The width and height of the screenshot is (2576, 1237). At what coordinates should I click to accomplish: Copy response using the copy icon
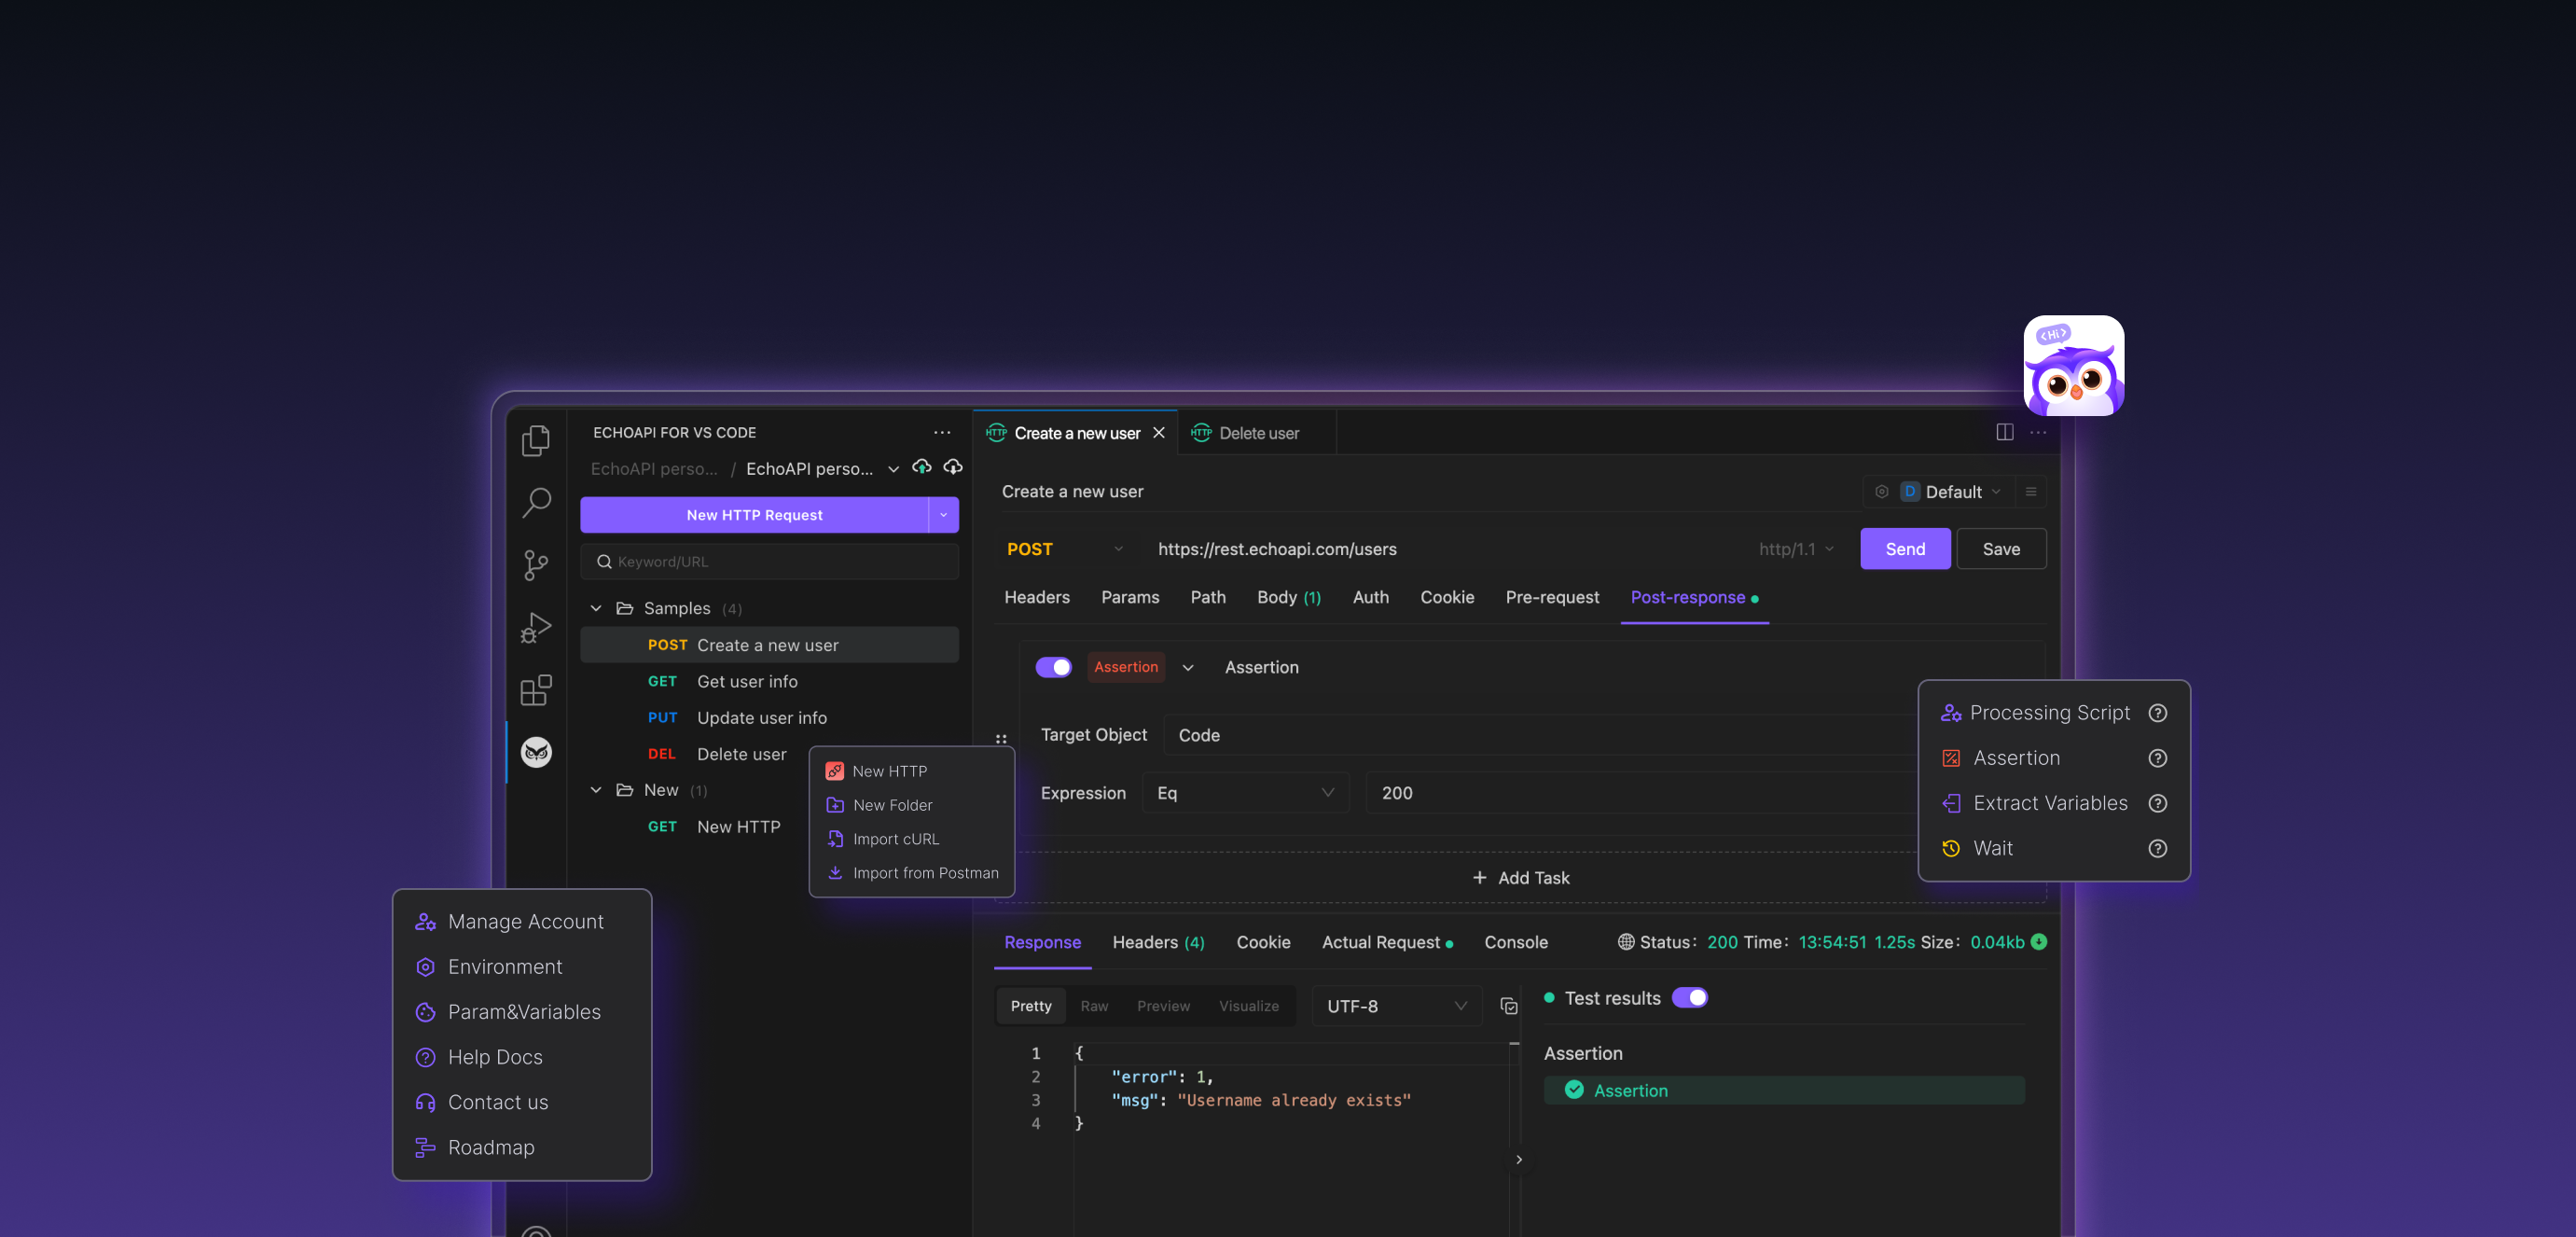[1509, 1006]
